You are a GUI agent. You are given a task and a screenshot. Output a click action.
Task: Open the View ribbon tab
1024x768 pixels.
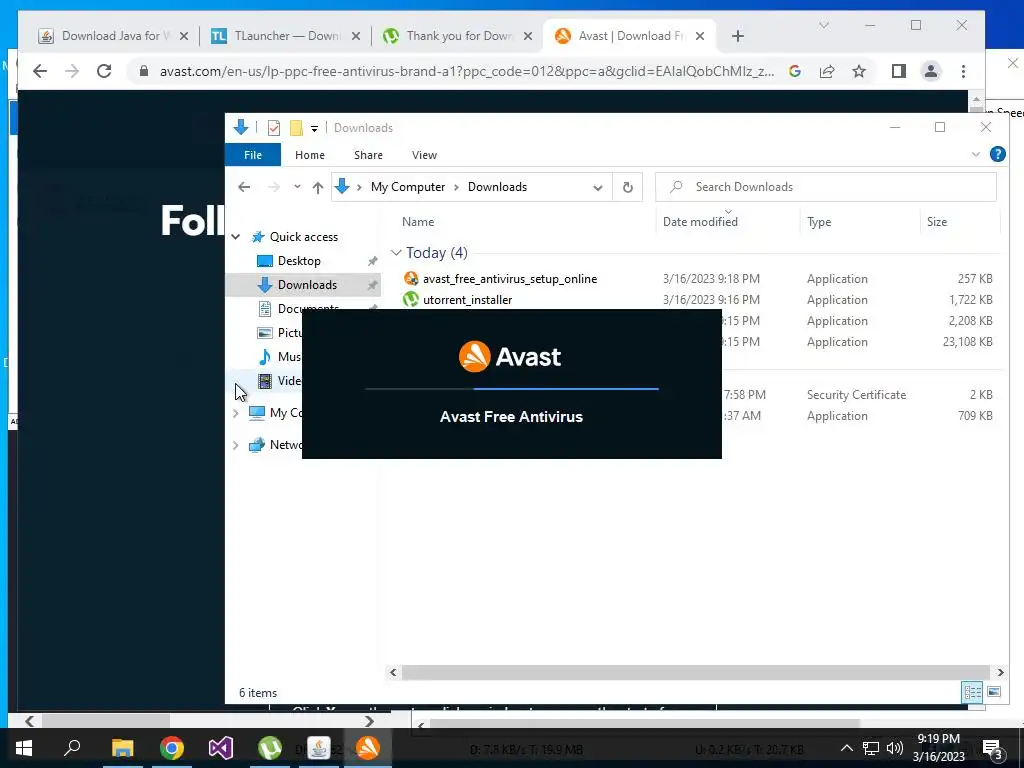424,155
